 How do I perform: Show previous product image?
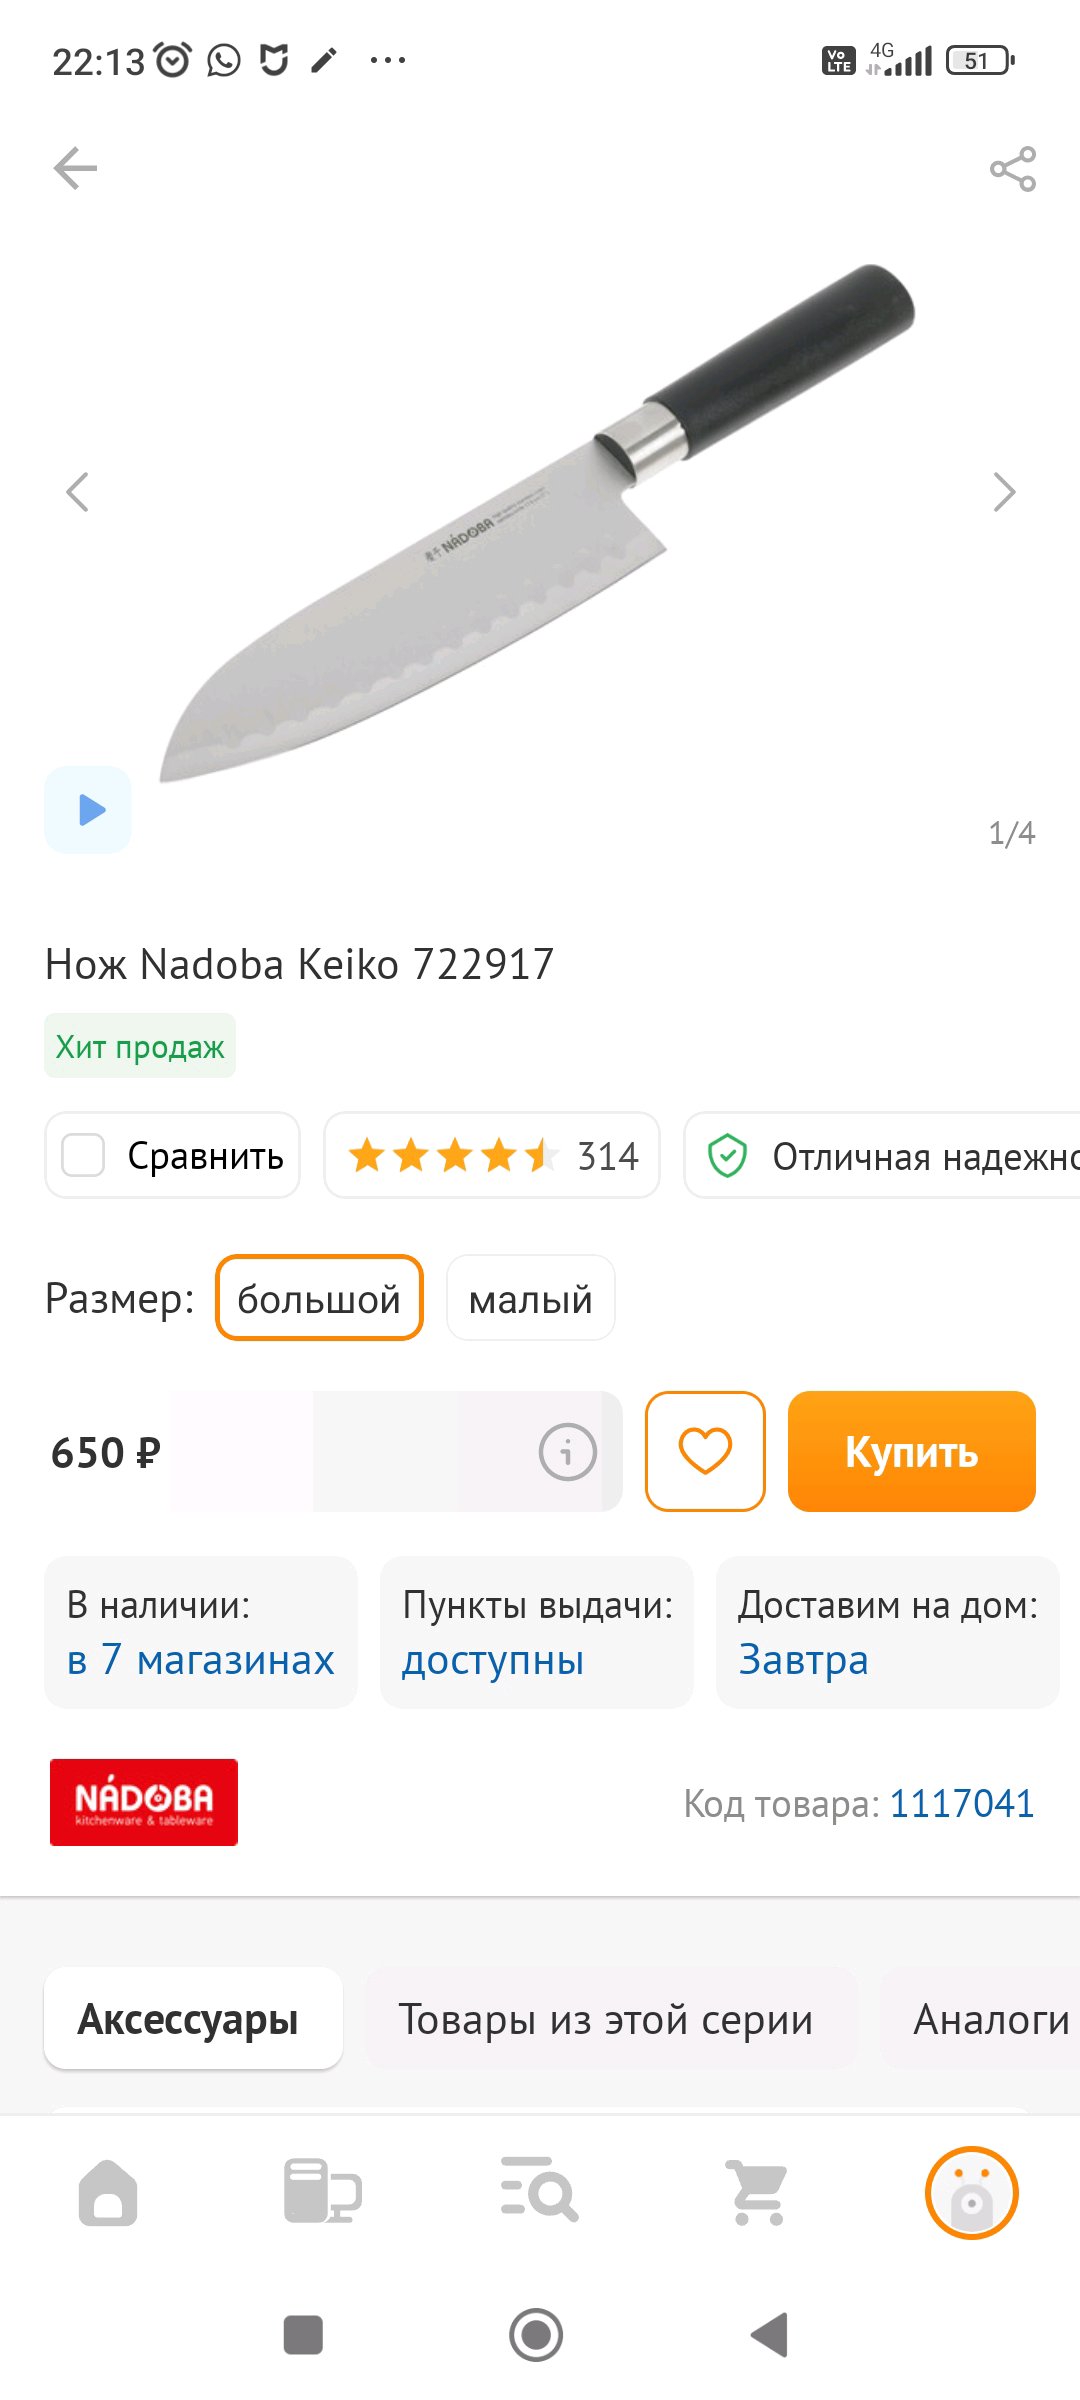(x=77, y=492)
